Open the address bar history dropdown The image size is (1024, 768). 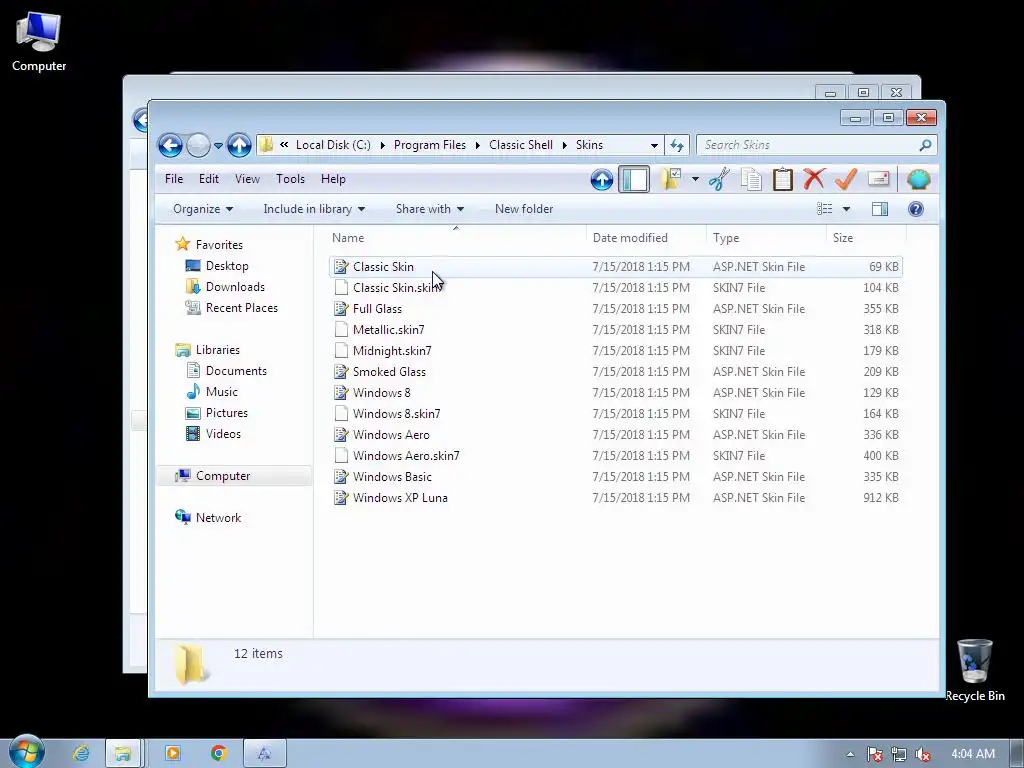tap(654, 146)
